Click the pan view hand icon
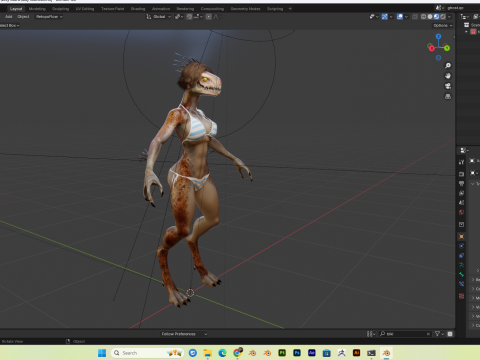Image resolution: width=480 pixels, height=360 pixels. click(x=448, y=76)
